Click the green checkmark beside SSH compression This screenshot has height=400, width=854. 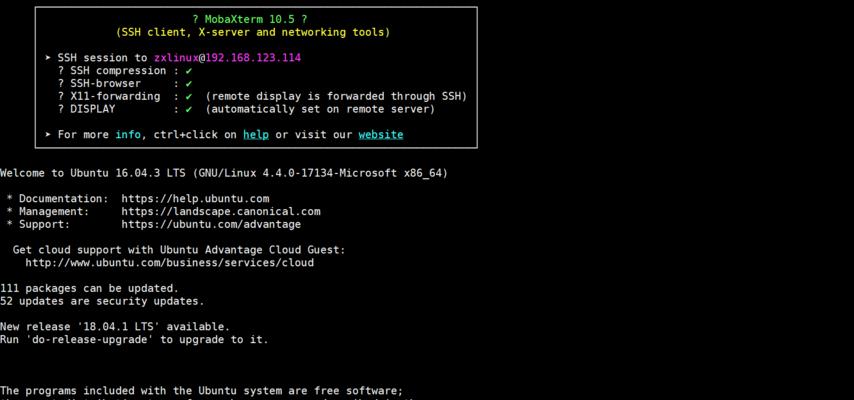188,71
